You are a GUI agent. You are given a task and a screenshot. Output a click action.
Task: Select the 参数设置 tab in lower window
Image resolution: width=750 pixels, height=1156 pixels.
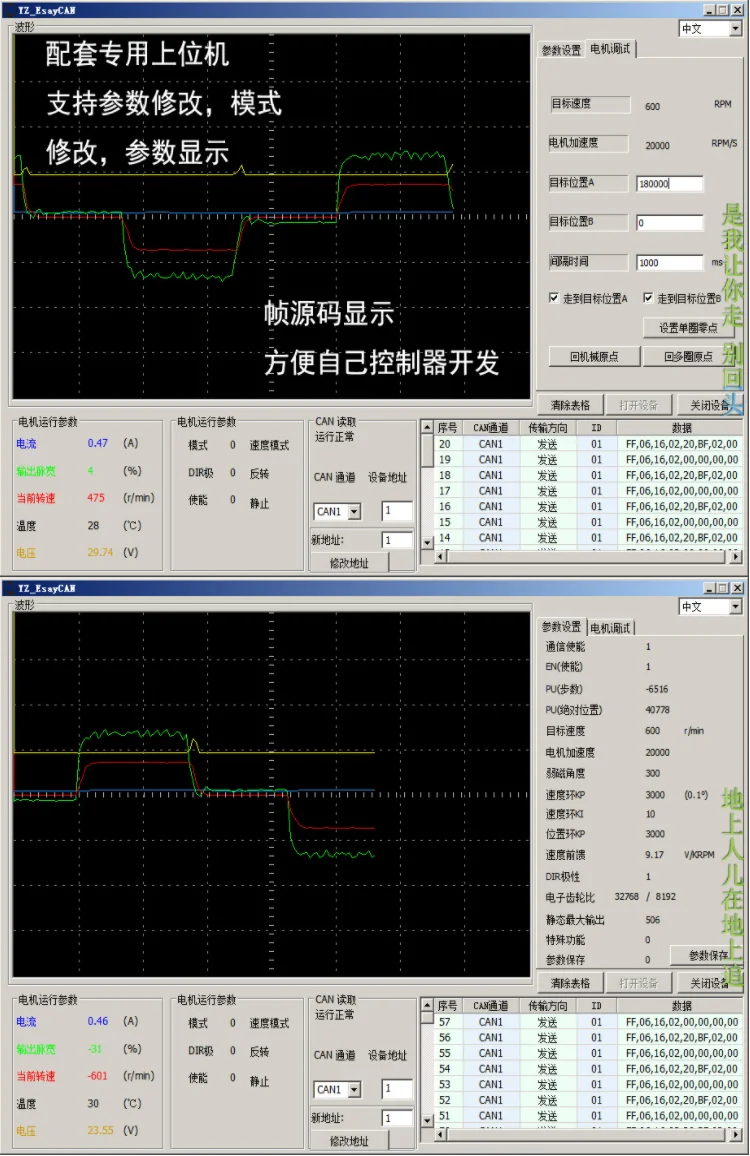tap(561, 627)
